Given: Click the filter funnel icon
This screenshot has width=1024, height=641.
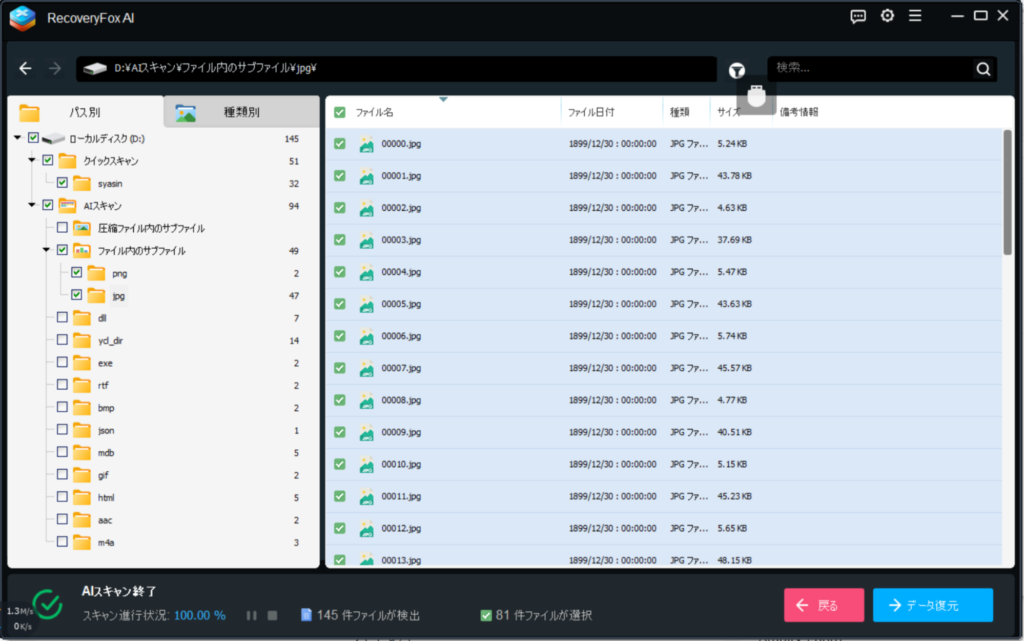Looking at the screenshot, I should (737, 70).
